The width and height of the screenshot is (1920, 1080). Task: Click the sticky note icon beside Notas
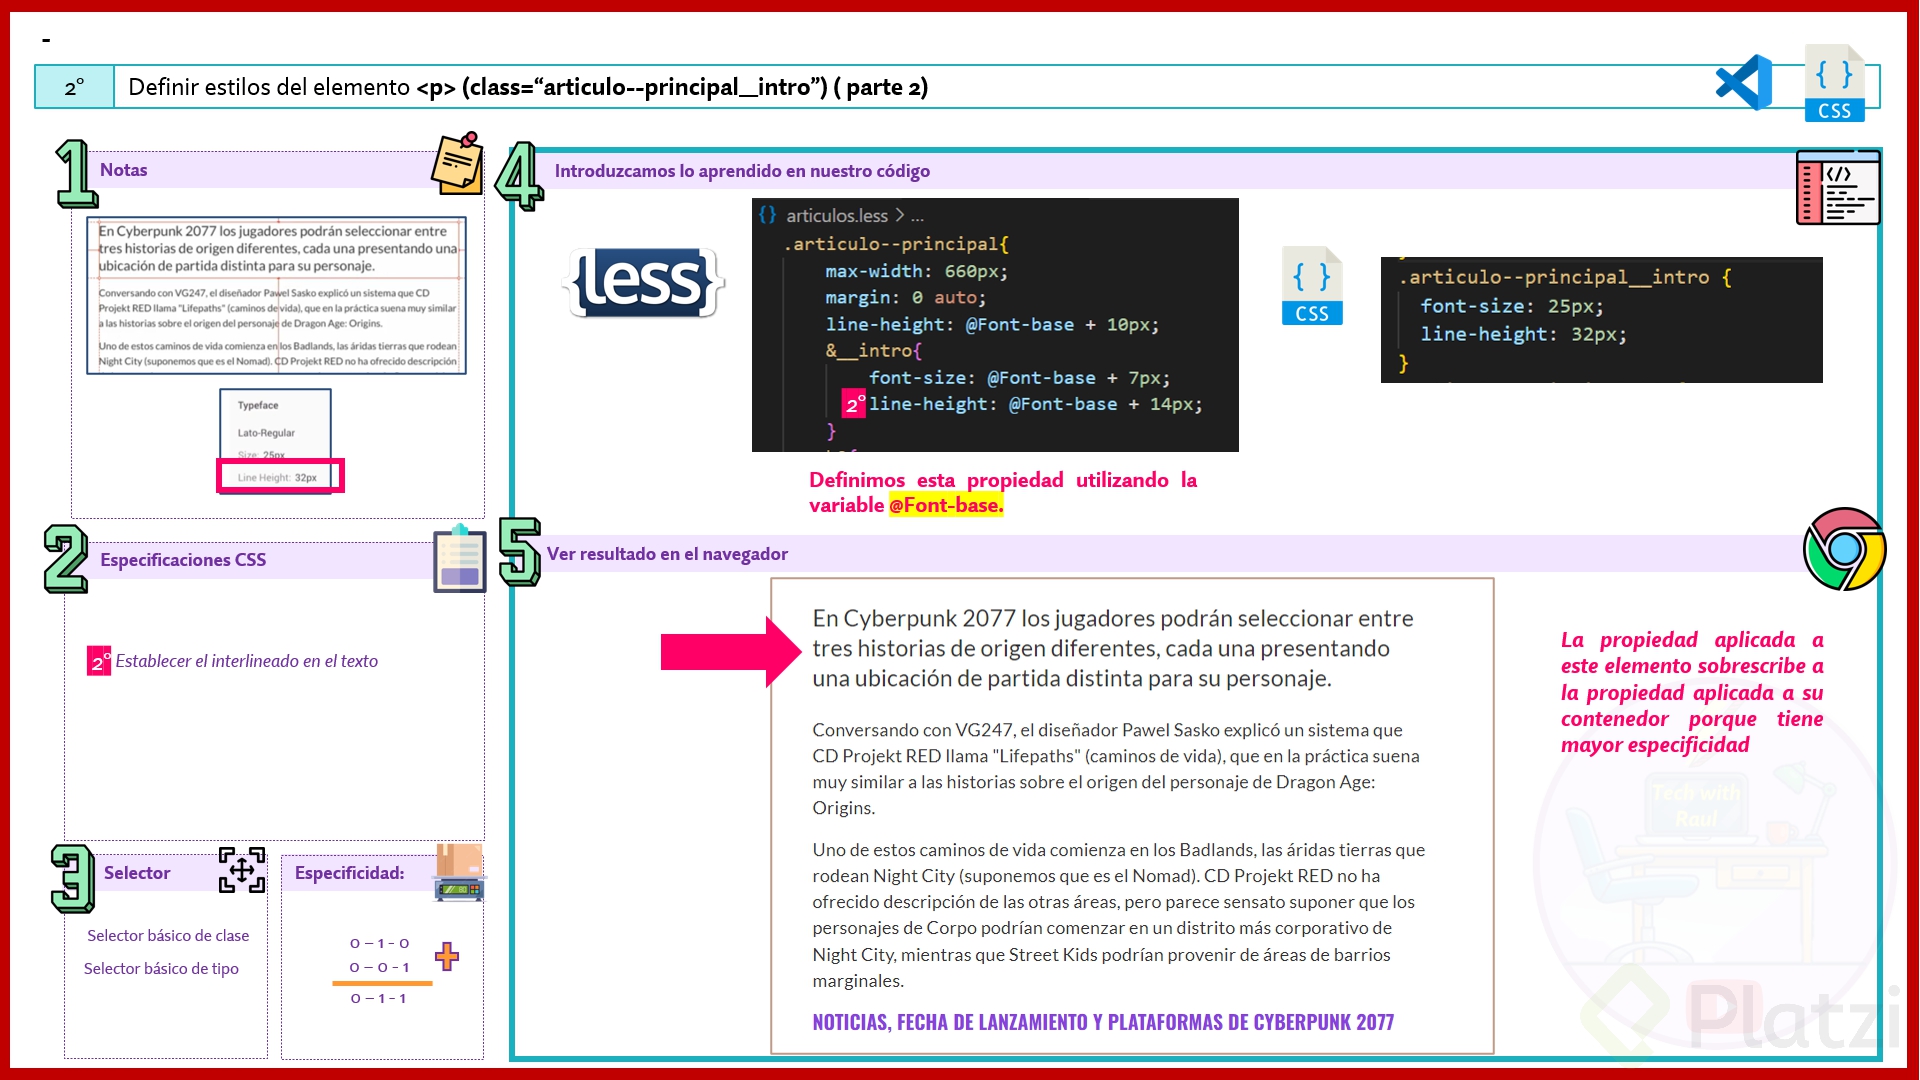457,163
